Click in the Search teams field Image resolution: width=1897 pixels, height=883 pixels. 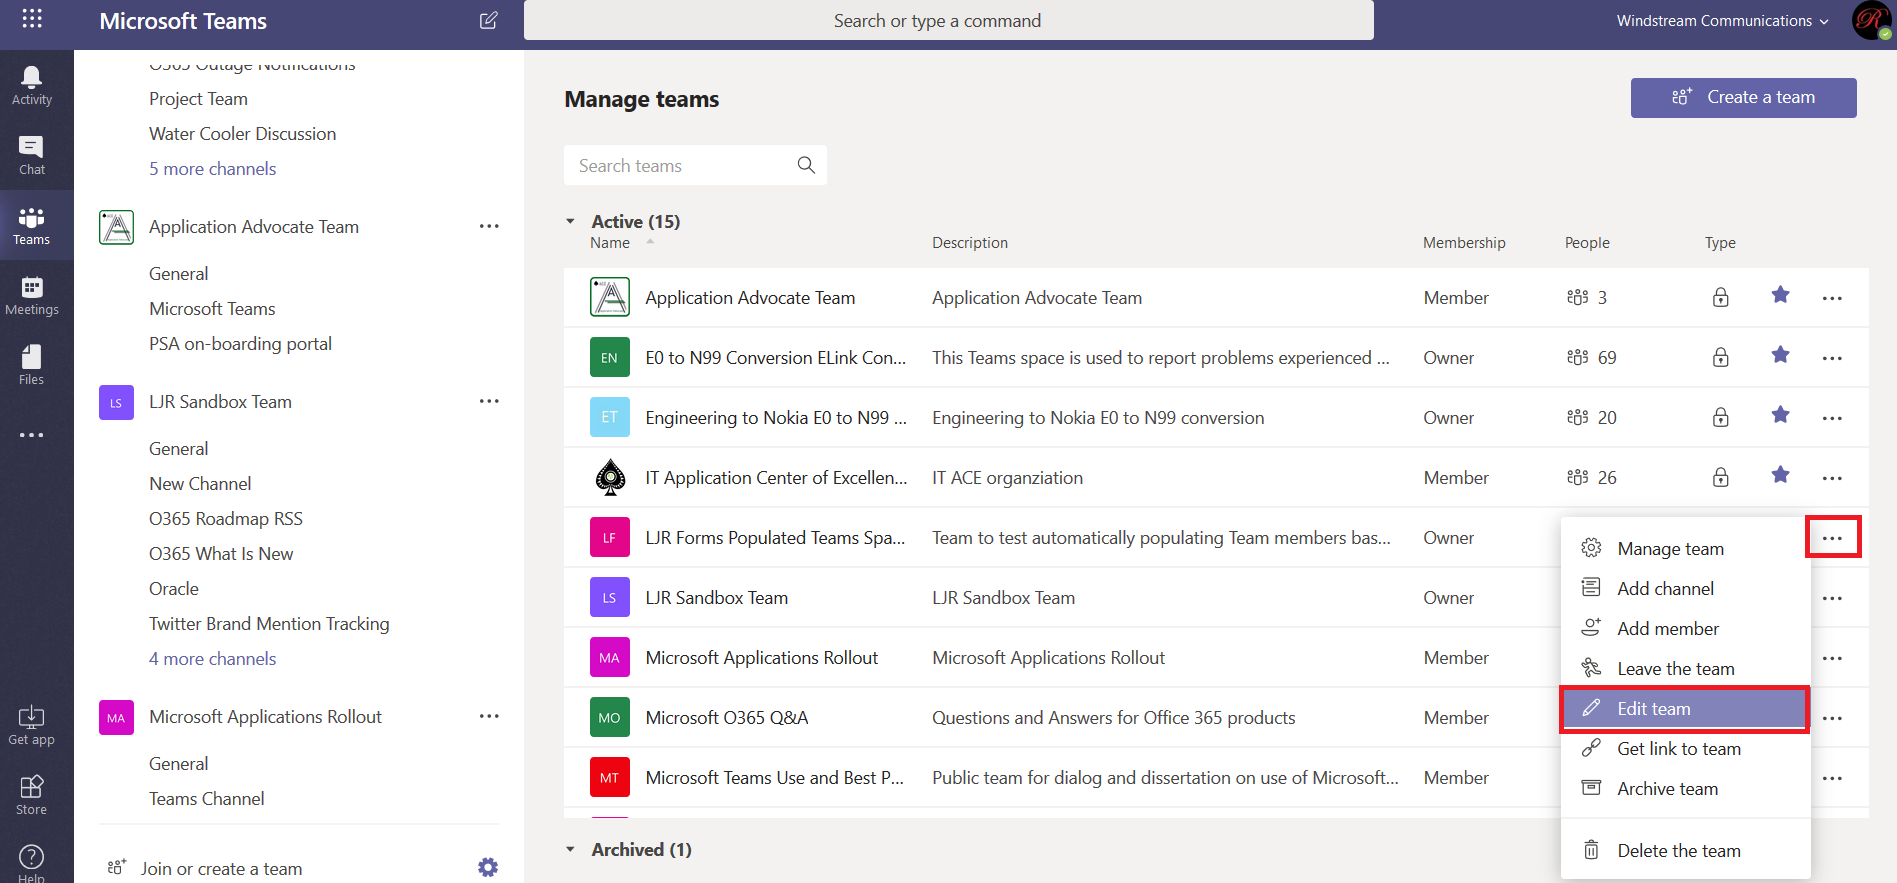tap(695, 165)
